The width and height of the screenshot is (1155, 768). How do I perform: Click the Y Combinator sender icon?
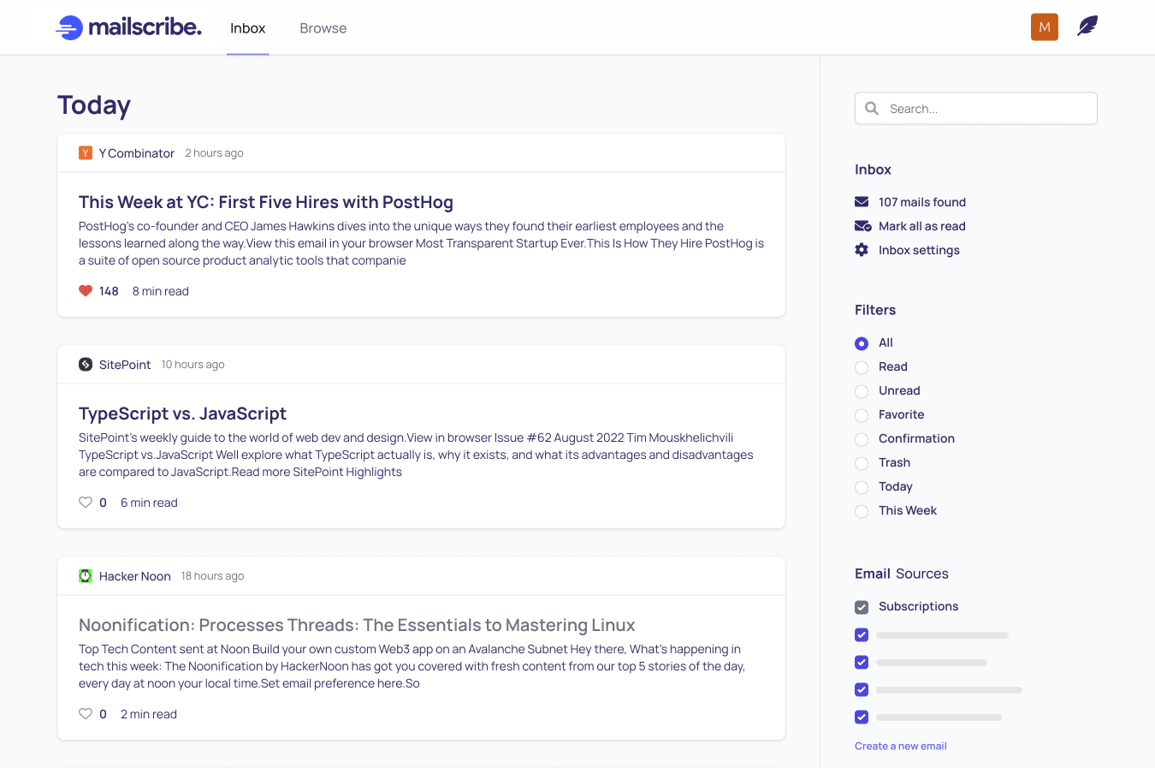click(x=85, y=153)
